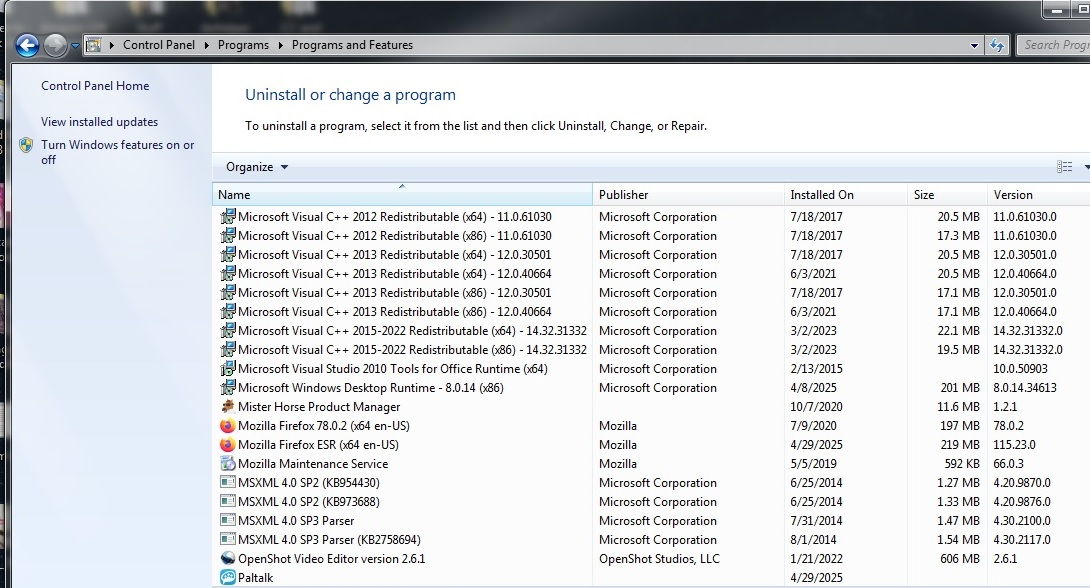
Task: Sort list by Version column header
Action: [x=1039, y=195]
